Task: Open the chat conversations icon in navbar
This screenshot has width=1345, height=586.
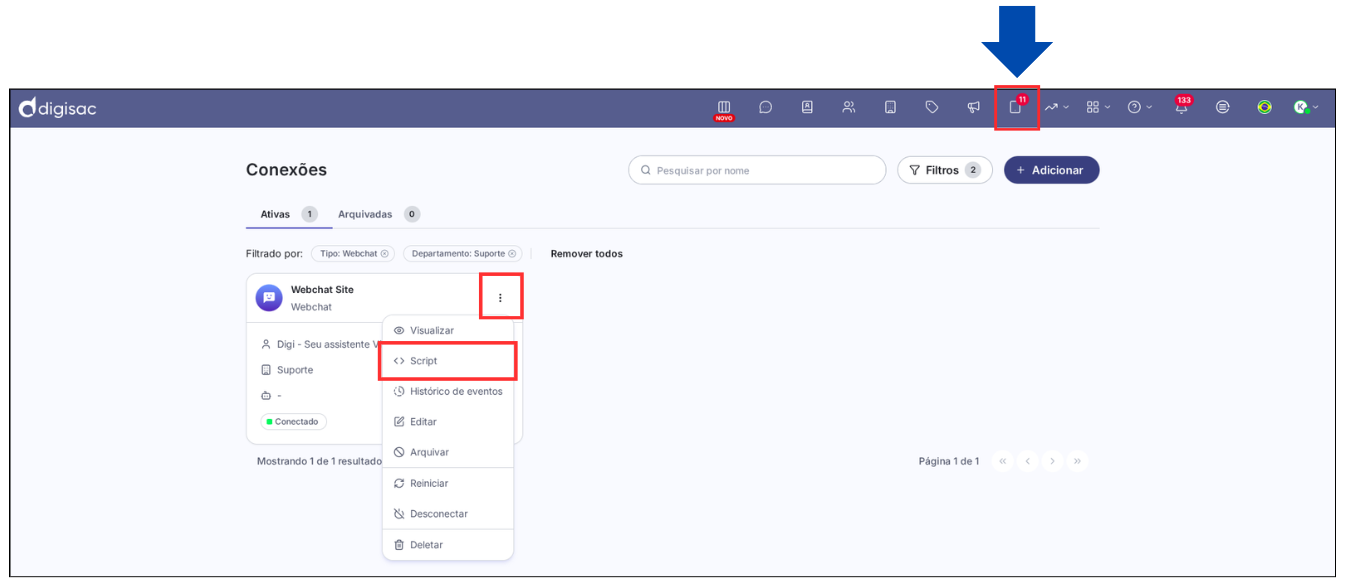Action: (765, 107)
